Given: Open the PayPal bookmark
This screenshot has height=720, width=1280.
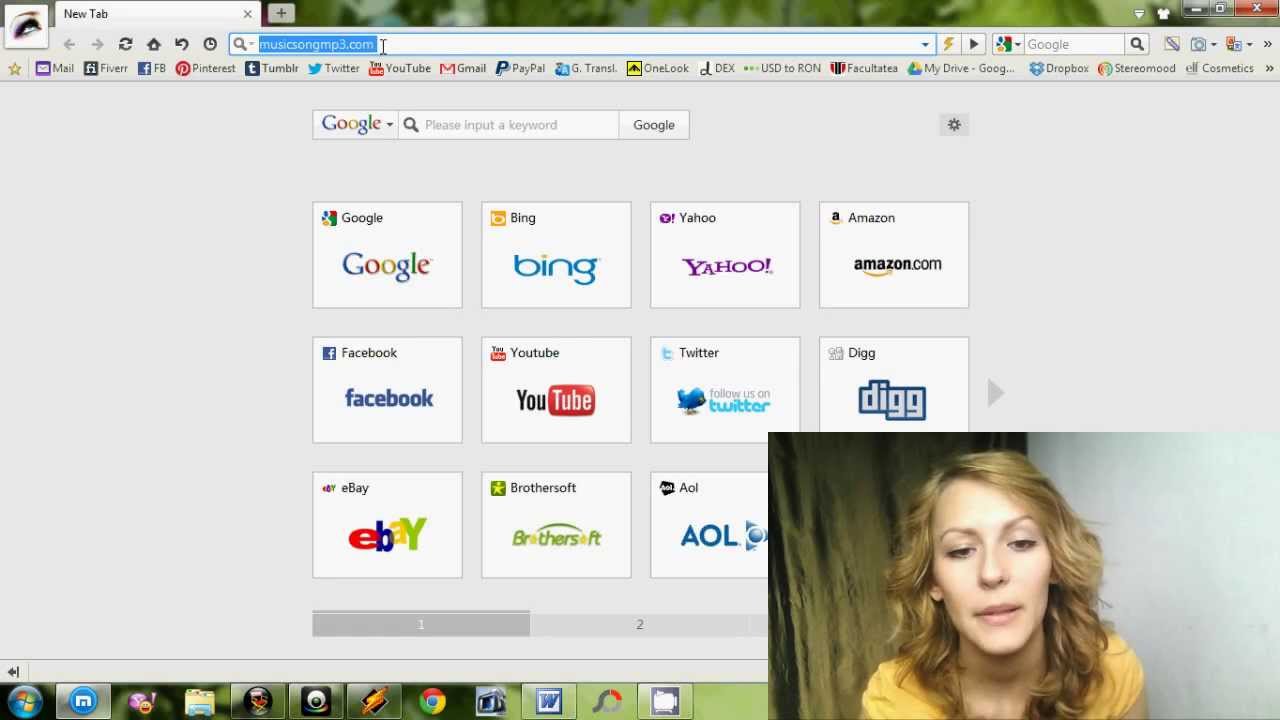Looking at the screenshot, I should coord(520,68).
